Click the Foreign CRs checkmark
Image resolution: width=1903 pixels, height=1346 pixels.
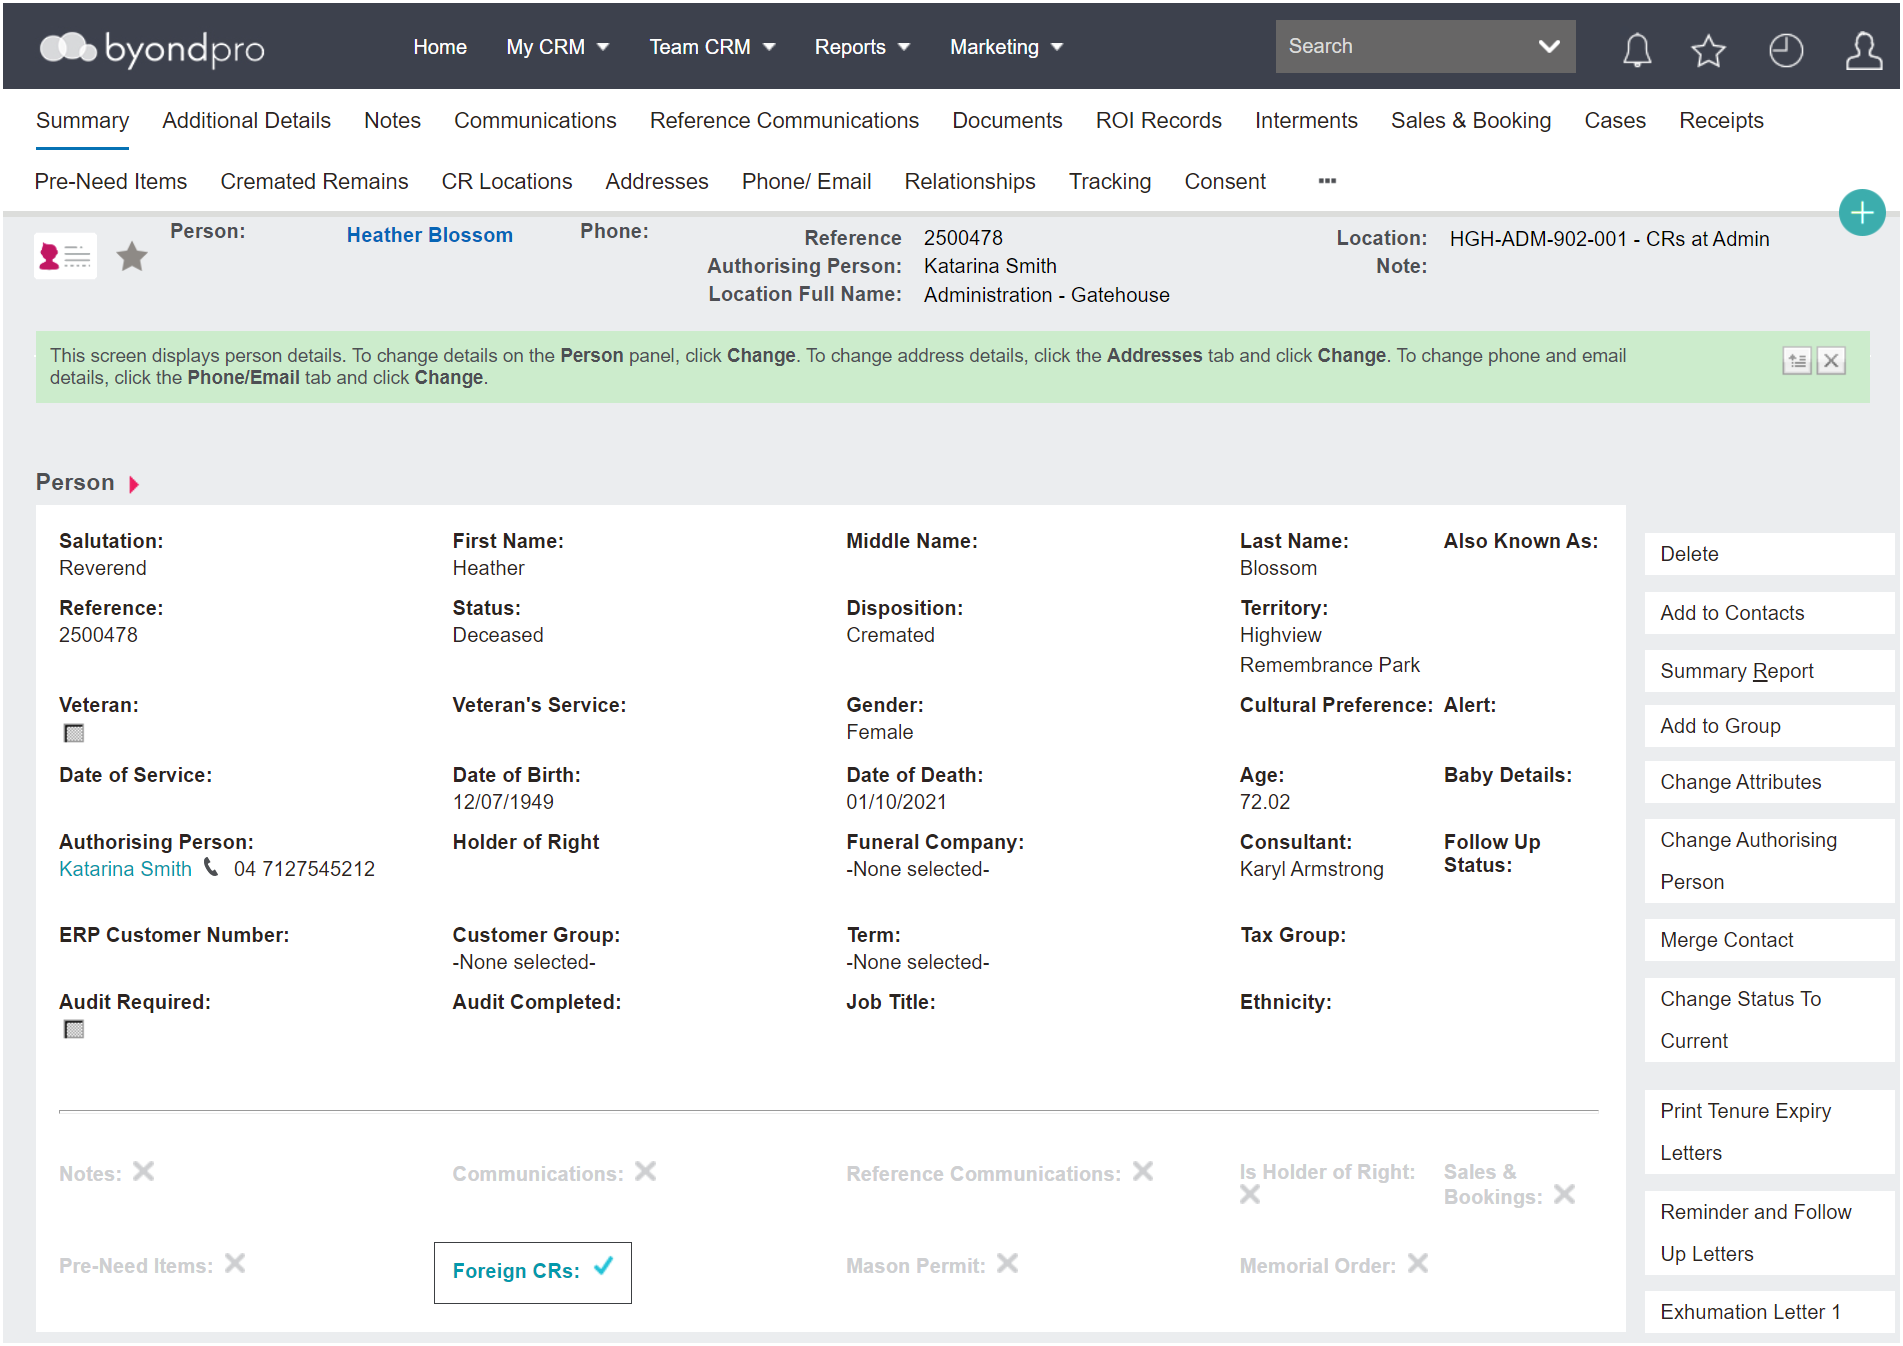point(603,1267)
